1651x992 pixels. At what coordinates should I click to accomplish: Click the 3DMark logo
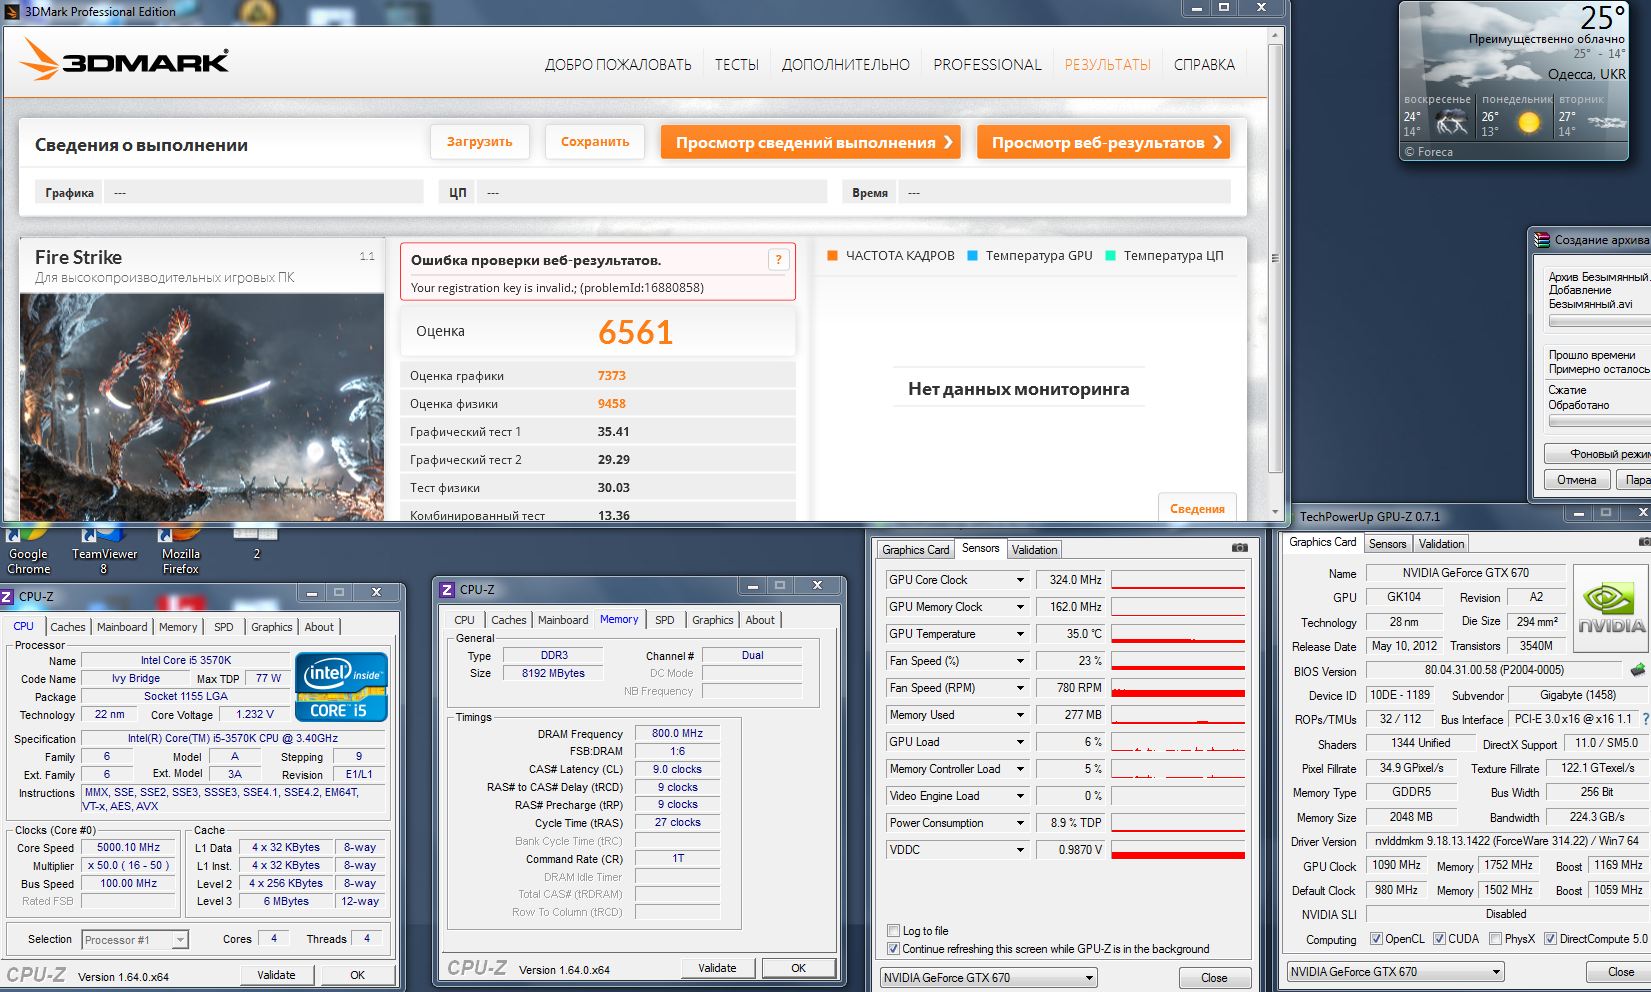click(124, 60)
